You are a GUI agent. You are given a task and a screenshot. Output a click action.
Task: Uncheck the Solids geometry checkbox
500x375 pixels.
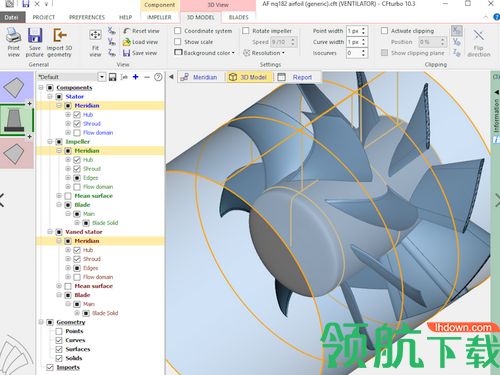59,358
